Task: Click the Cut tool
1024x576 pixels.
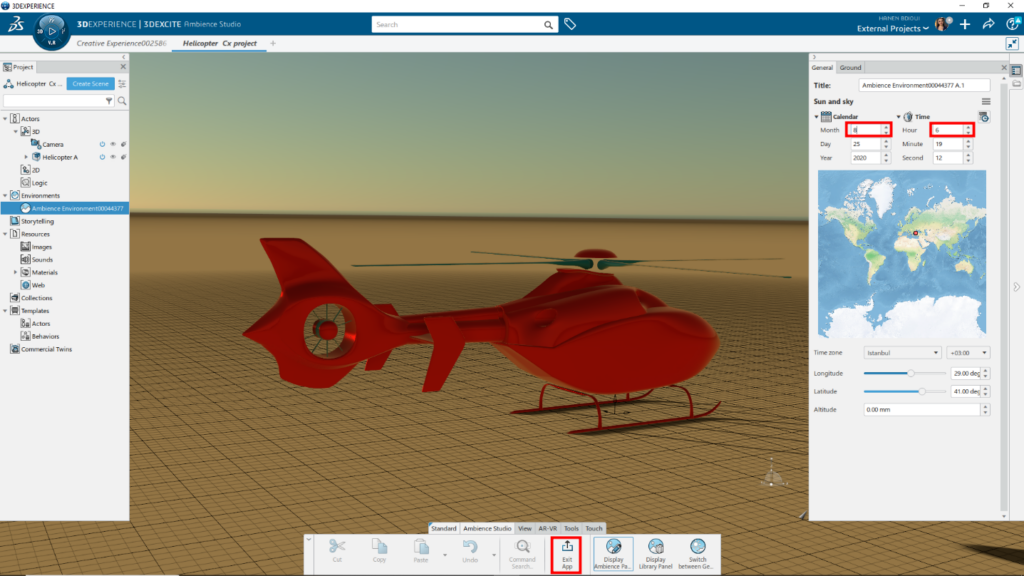Action: tap(337, 551)
